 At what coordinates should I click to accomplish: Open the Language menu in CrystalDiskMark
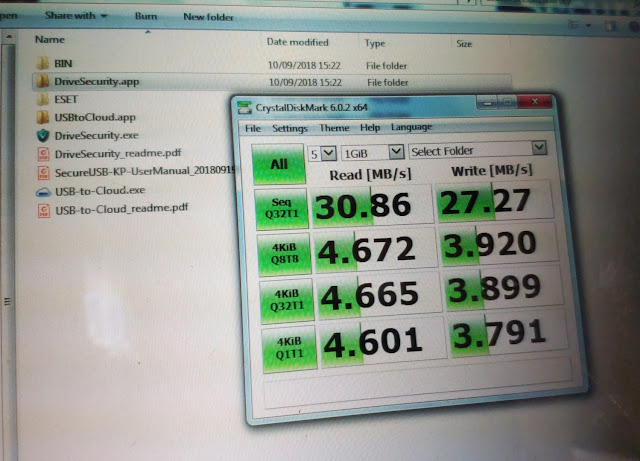click(411, 127)
